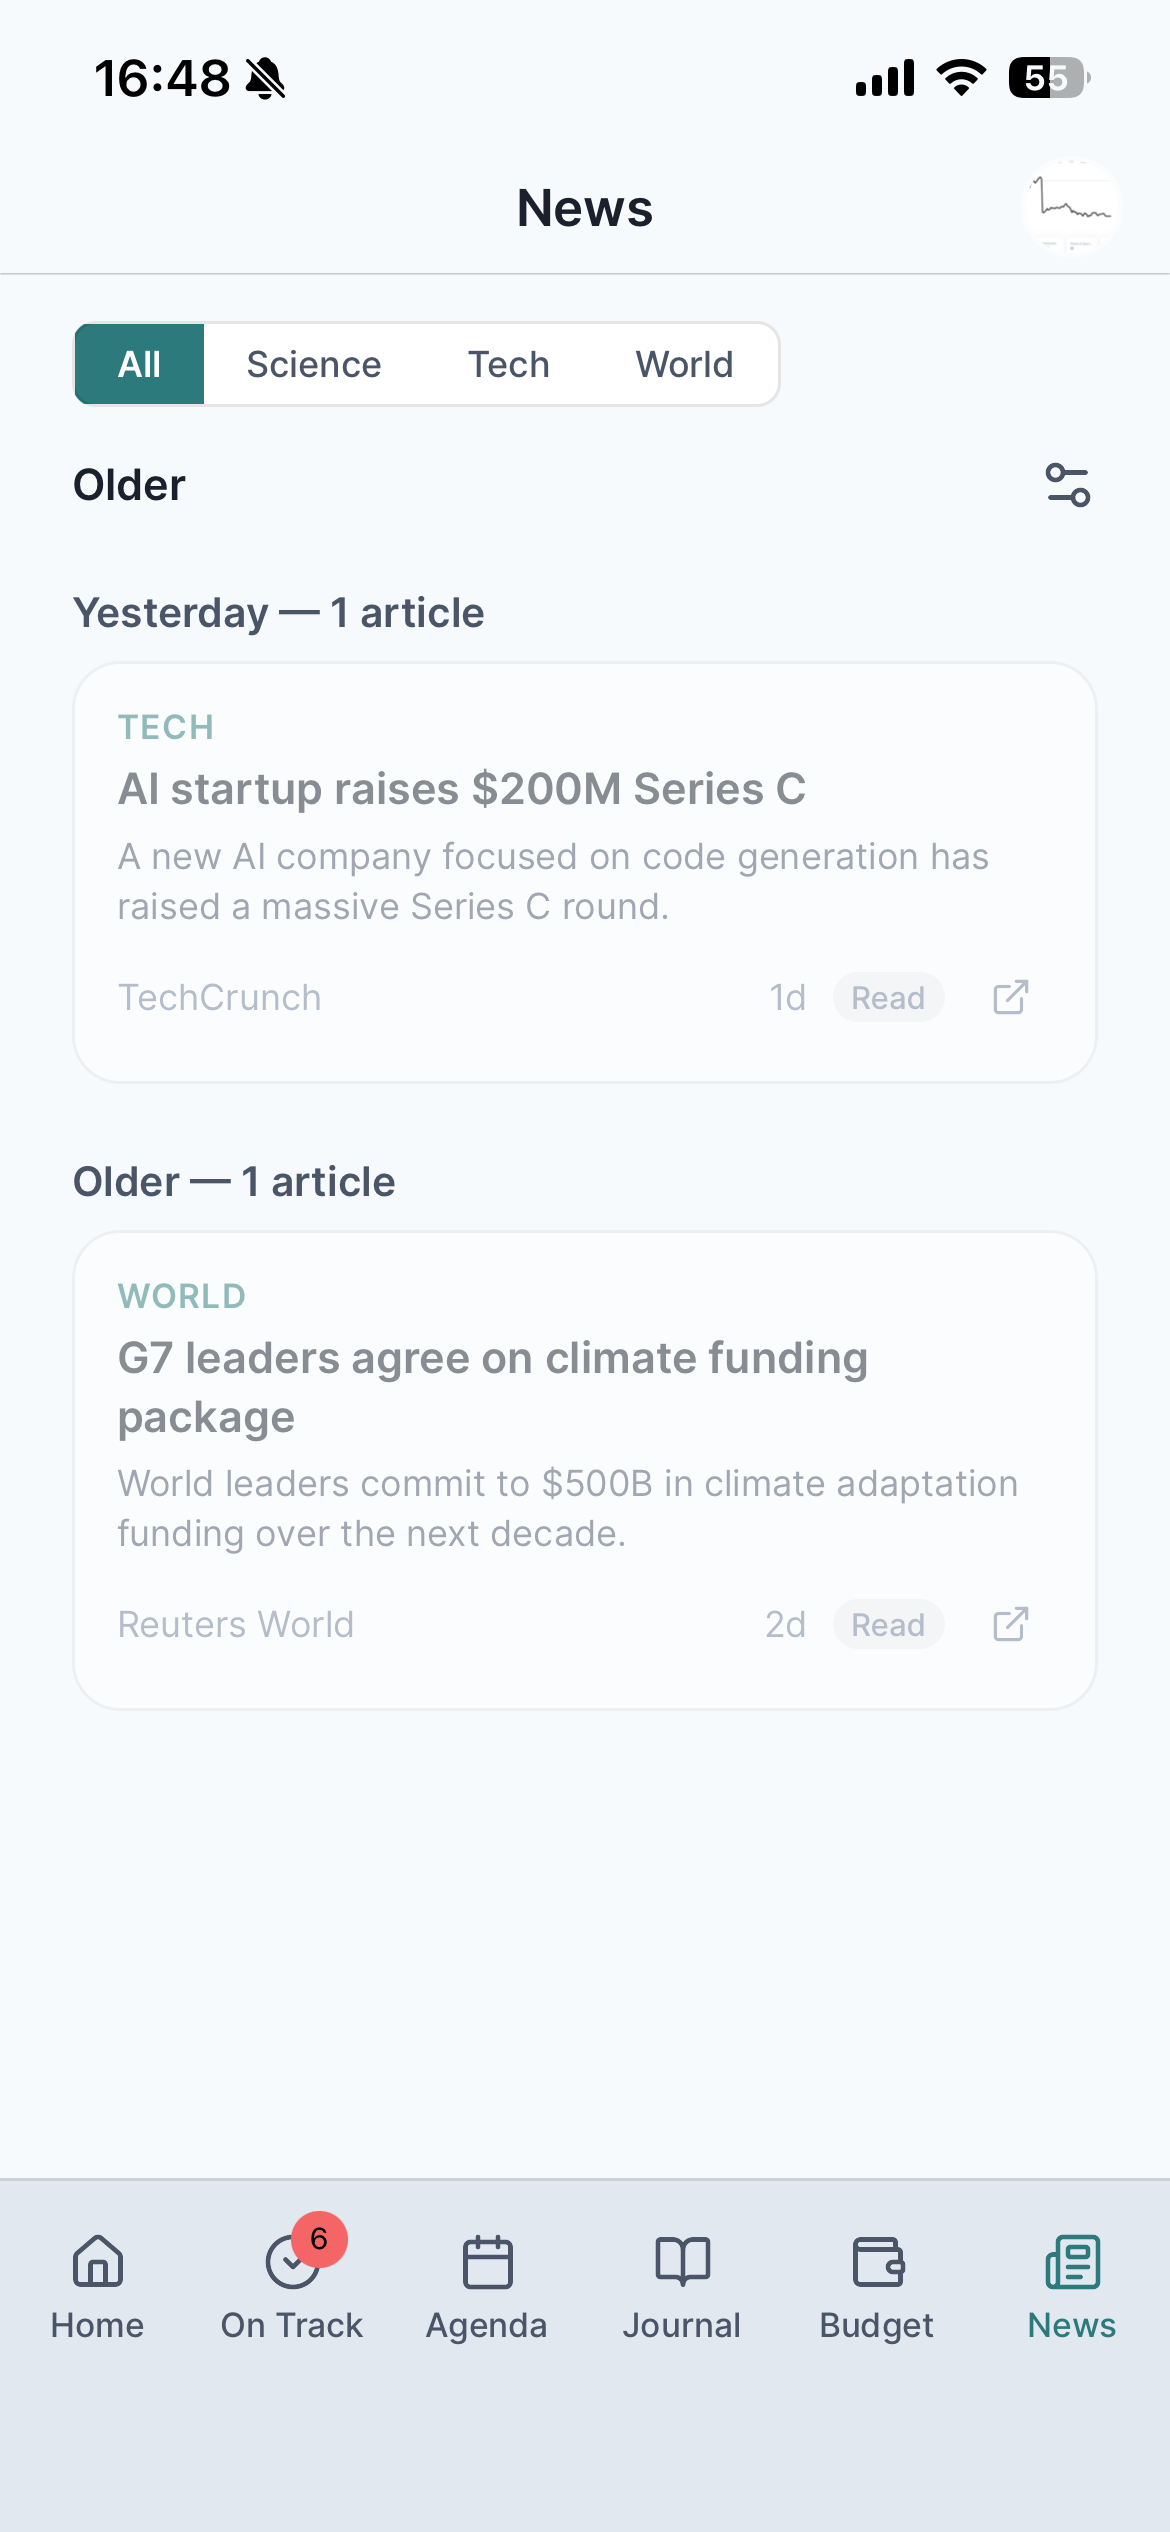Mark the G7 climate article as read
Viewport: 1170px width, 2532px height.
(888, 1624)
